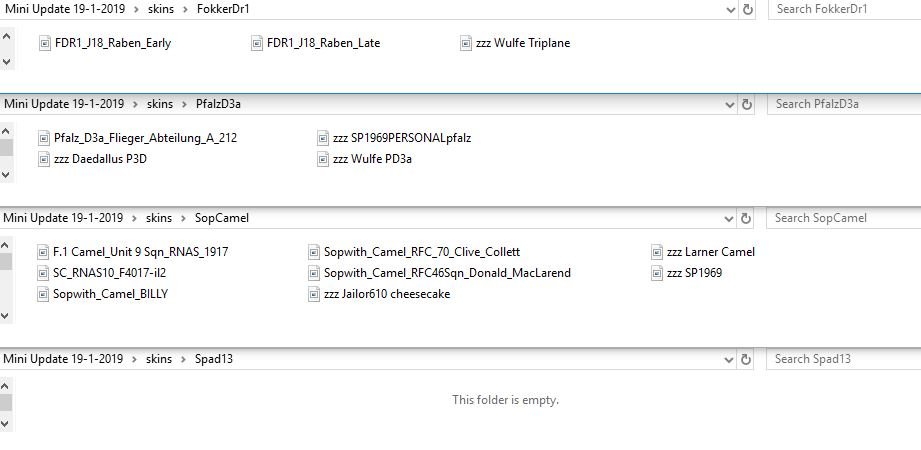
Task: Refresh the FokkerDr1 folder view
Action: pyautogui.click(x=746, y=9)
